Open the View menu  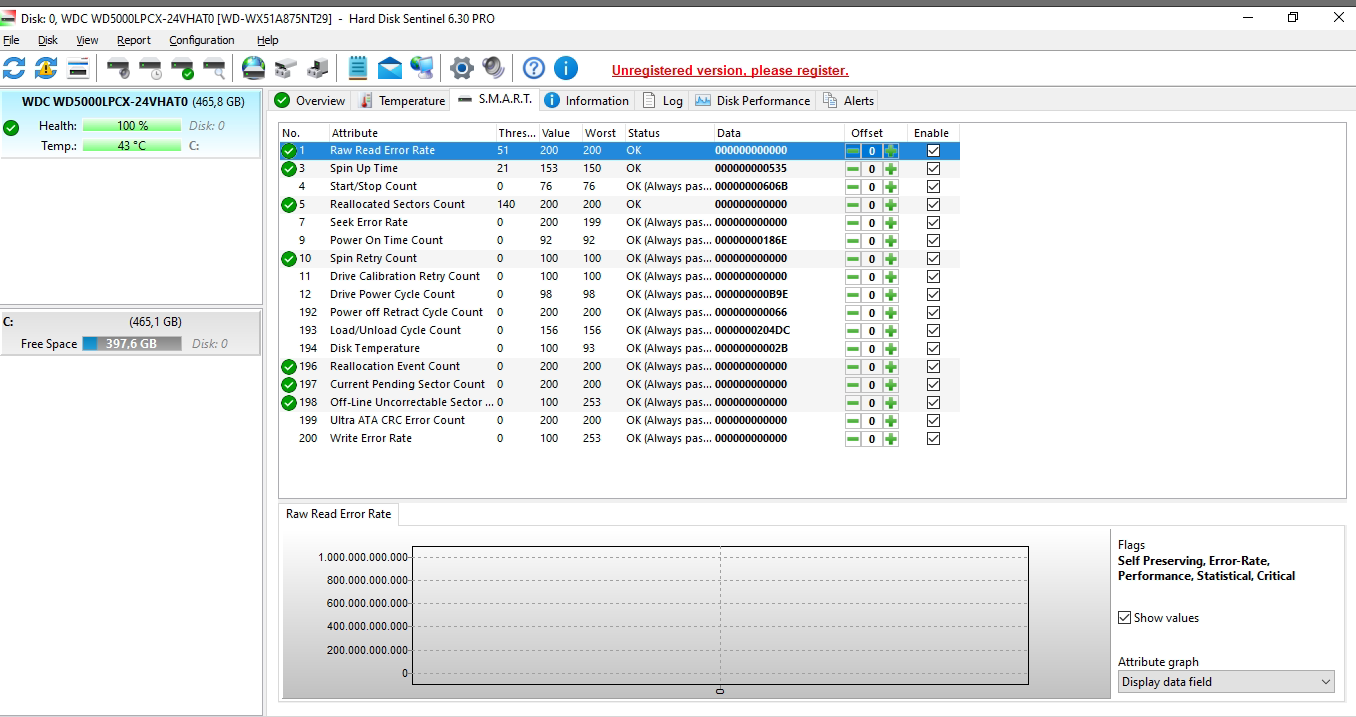pyautogui.click(x=87, y=40)
